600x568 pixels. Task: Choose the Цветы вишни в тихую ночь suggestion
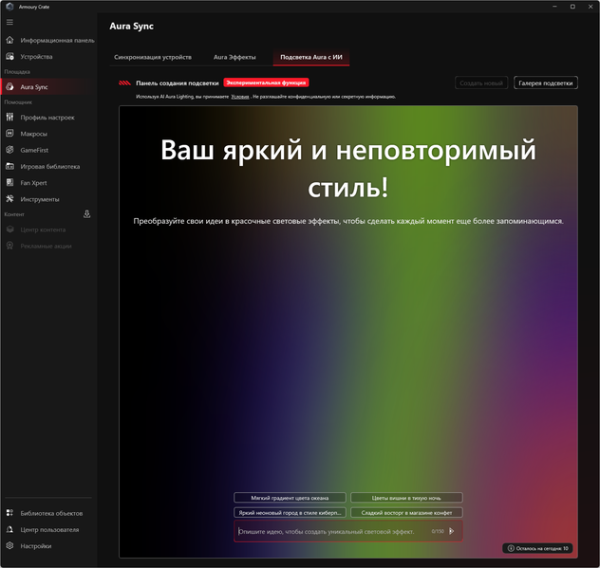coord(406,498)
